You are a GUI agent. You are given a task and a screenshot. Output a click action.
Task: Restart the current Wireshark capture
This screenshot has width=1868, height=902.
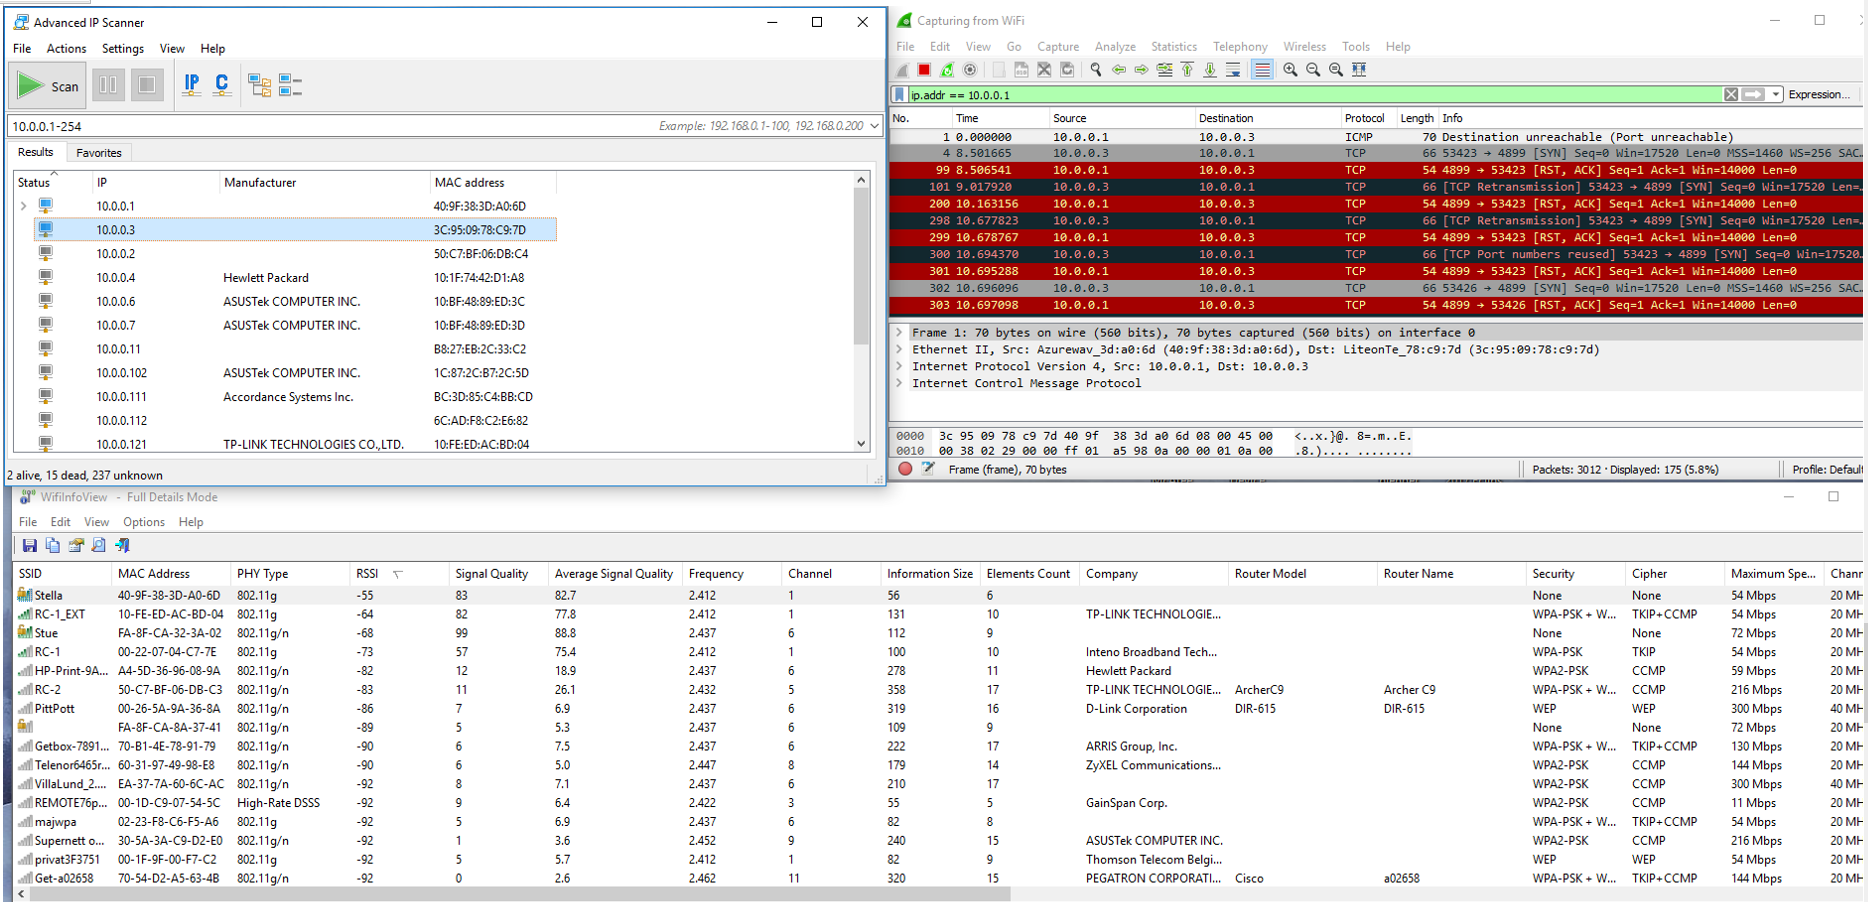click(947, 70)
